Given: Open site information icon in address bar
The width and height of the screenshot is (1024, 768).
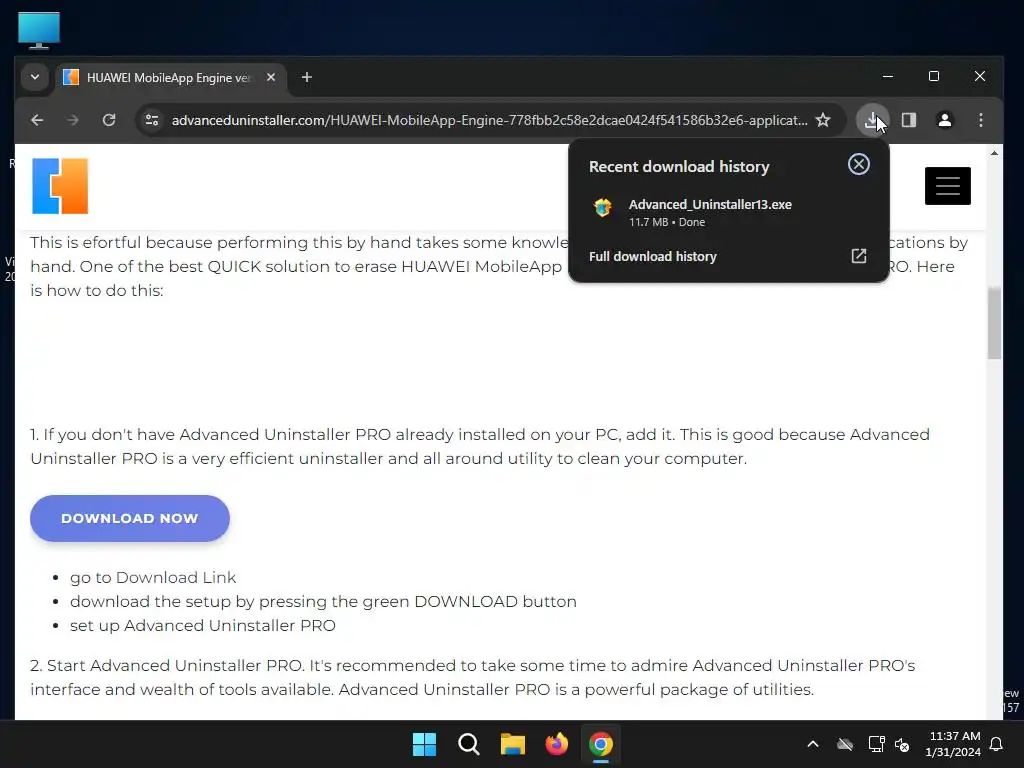Looking at the screenshot, I should [x=152, y=120].
